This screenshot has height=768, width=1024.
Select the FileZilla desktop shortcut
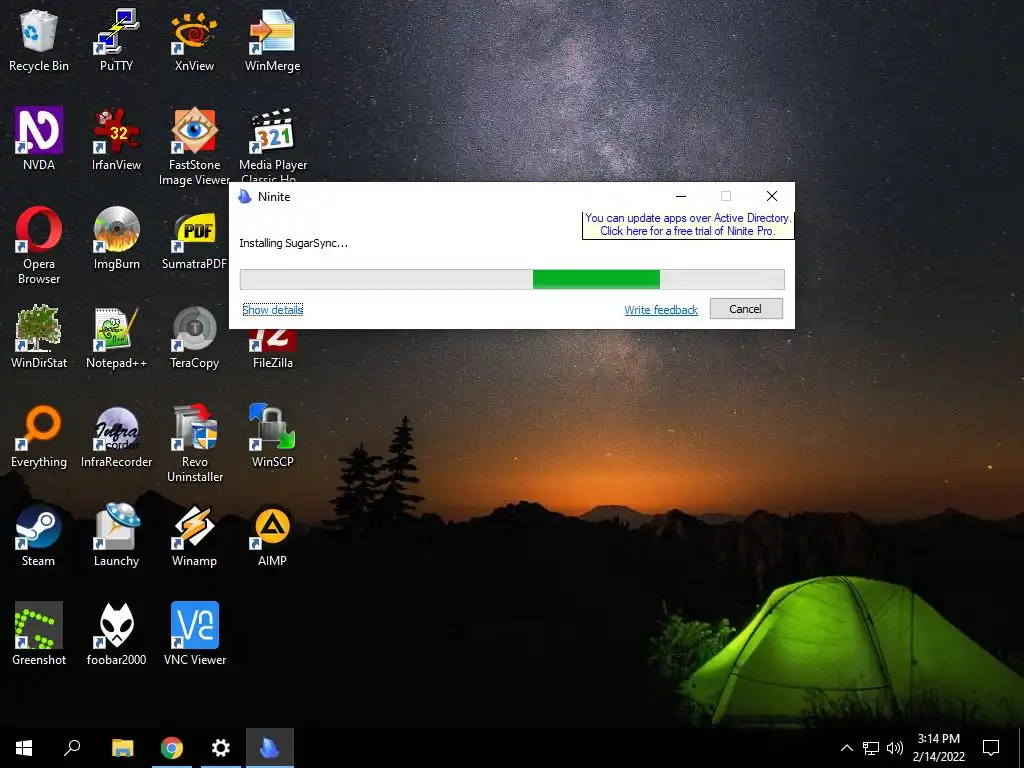tap(272, 349)
